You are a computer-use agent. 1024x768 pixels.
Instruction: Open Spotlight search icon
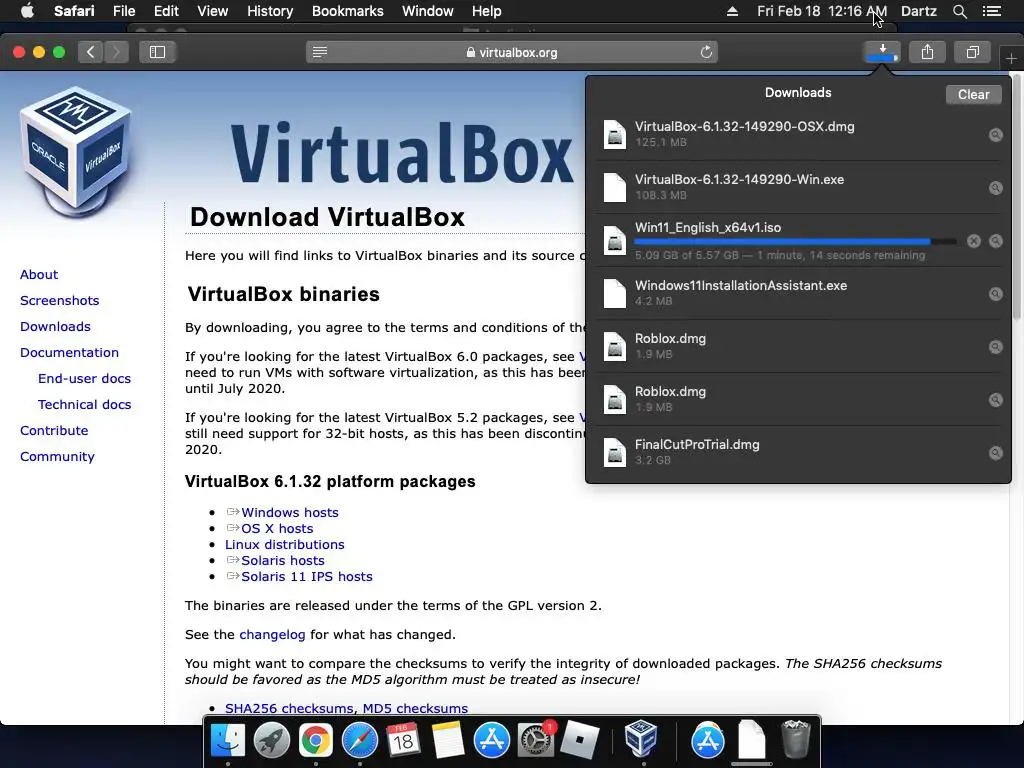pyautogui.click(x=959, y=11)
